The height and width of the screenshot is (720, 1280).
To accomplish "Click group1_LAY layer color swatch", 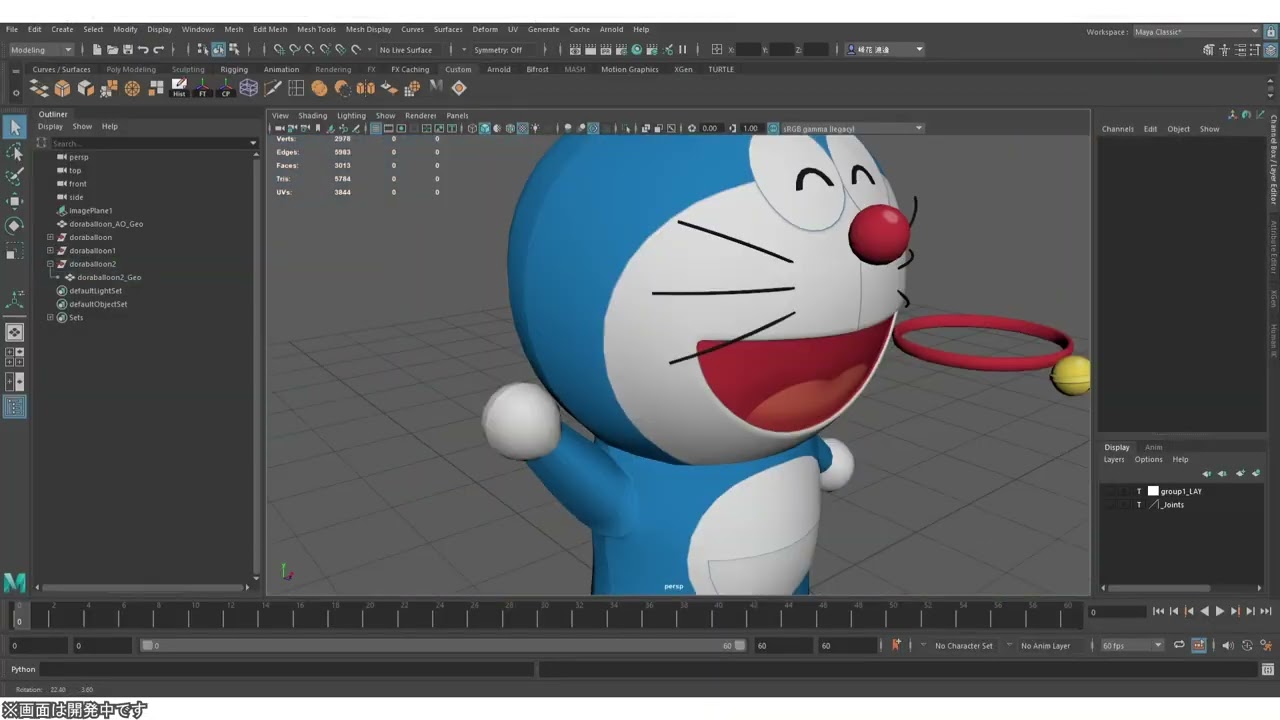I will tap(1152, 491).
